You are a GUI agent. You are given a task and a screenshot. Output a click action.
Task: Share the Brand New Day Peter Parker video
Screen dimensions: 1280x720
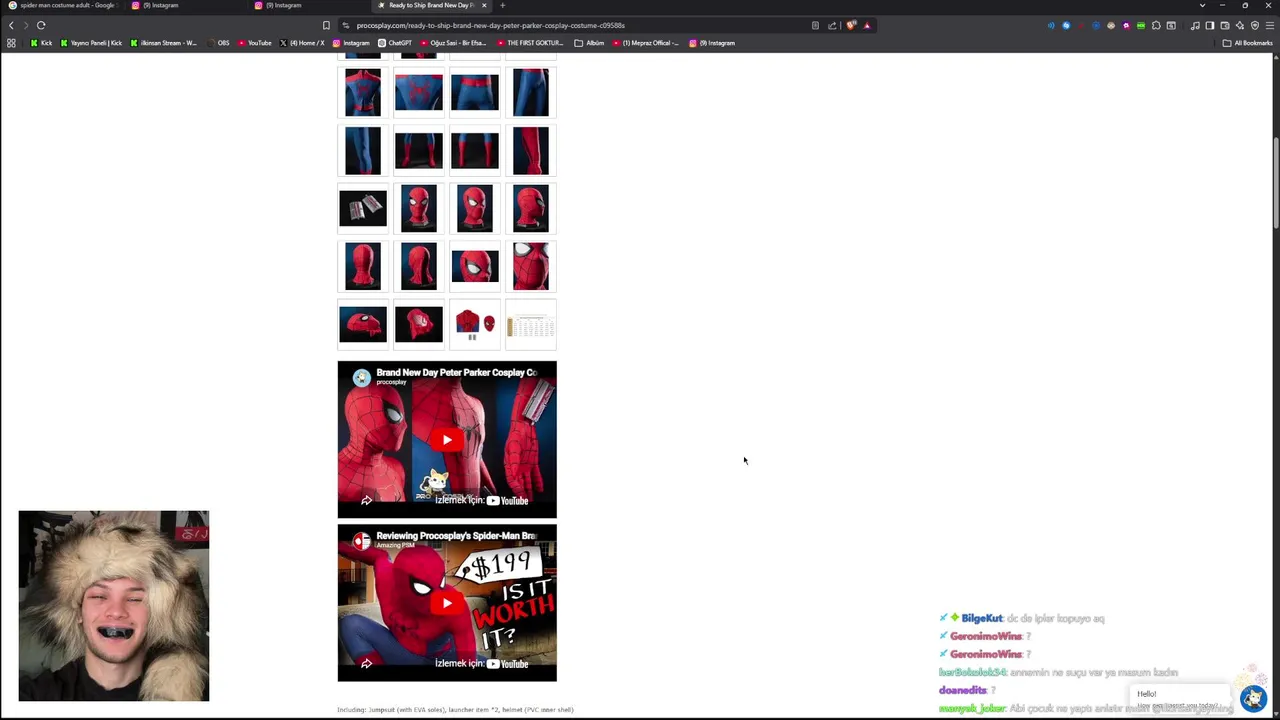click(366, 500)
